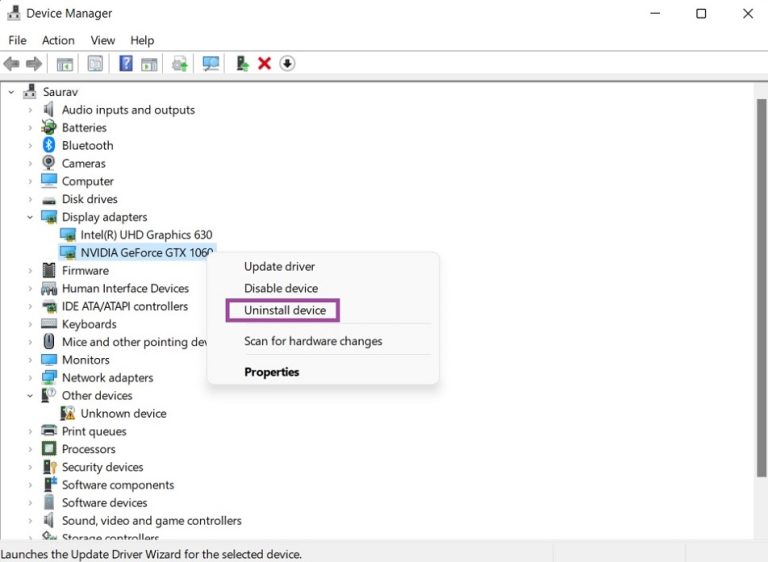The height and width of the screenshot is (562, 768).
Task: Click the Update device driver toolbar icon
Action: point(242,64)
